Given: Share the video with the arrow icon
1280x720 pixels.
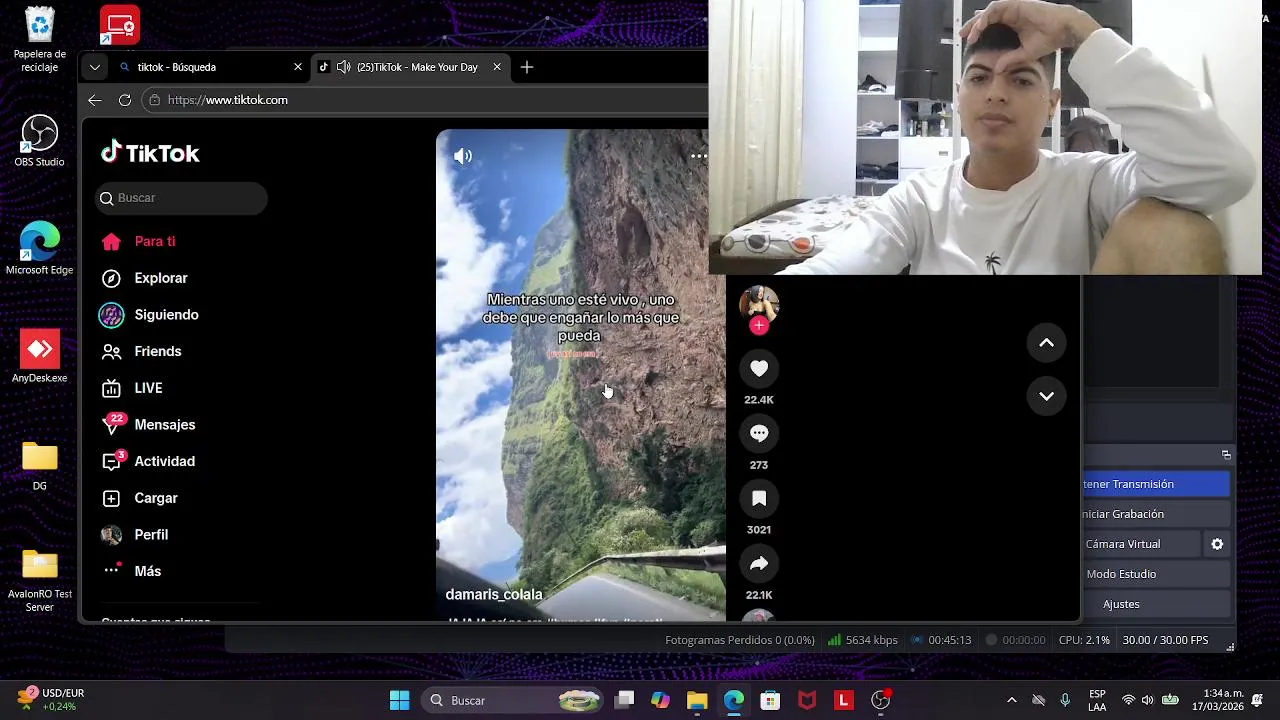Looking at the screenshot, I should [x=759, y=563].
